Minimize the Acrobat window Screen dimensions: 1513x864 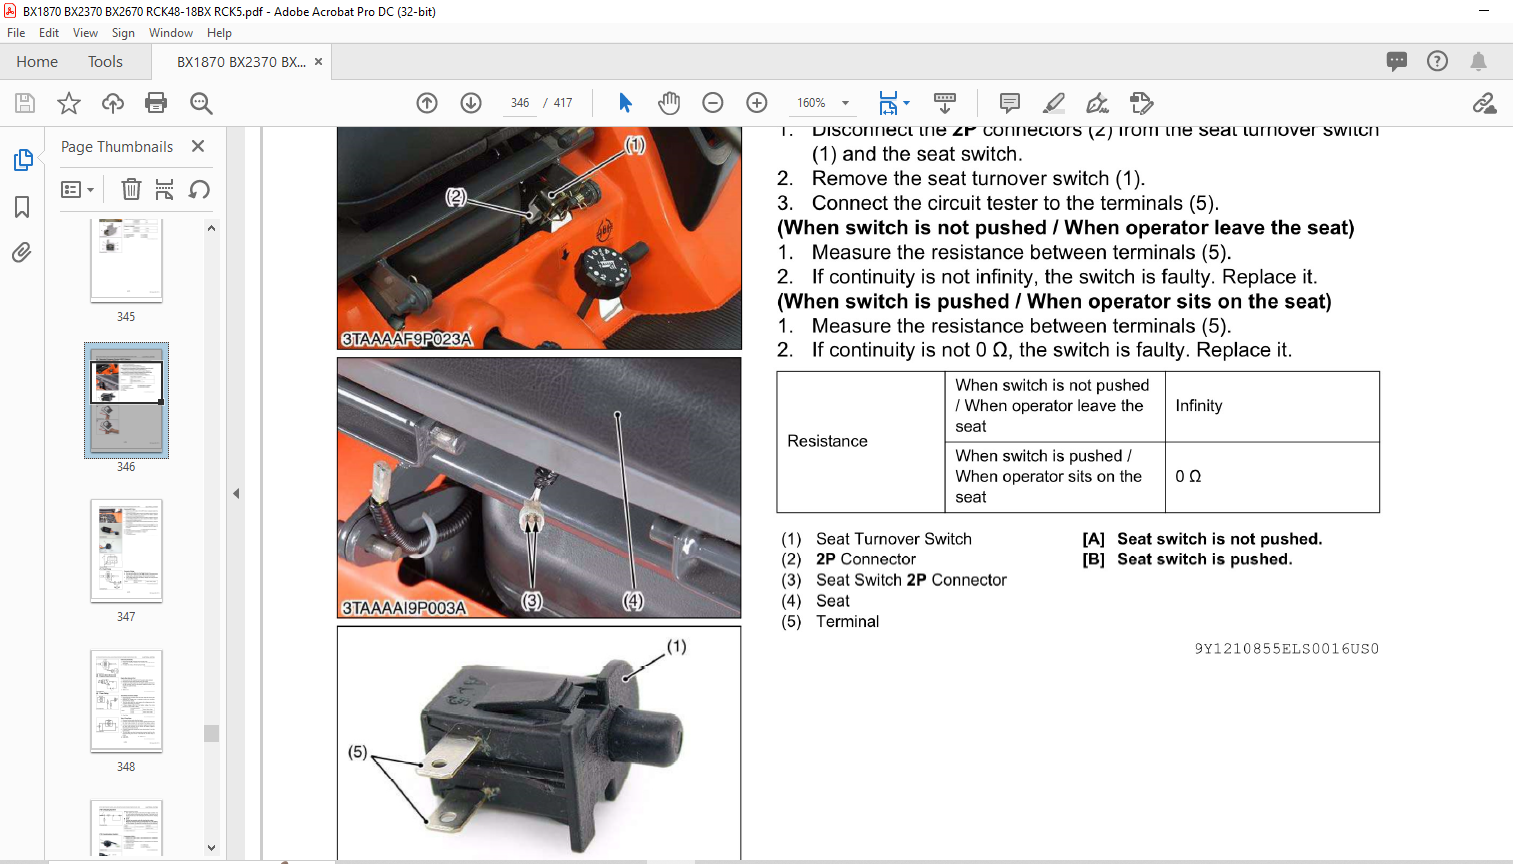(1484, 11)
